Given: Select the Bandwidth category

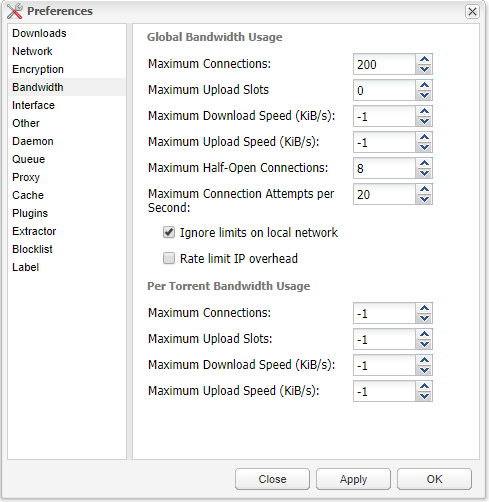Looking at the screenshot, I should point(67,87).
